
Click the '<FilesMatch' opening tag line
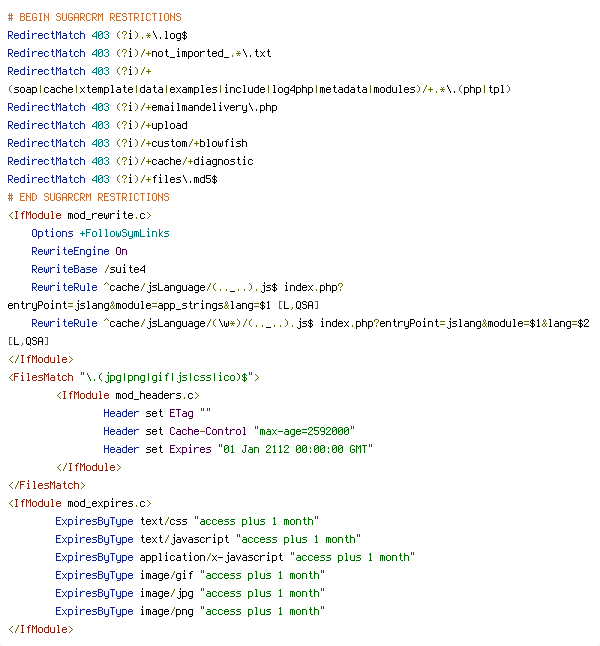(134, 377)
